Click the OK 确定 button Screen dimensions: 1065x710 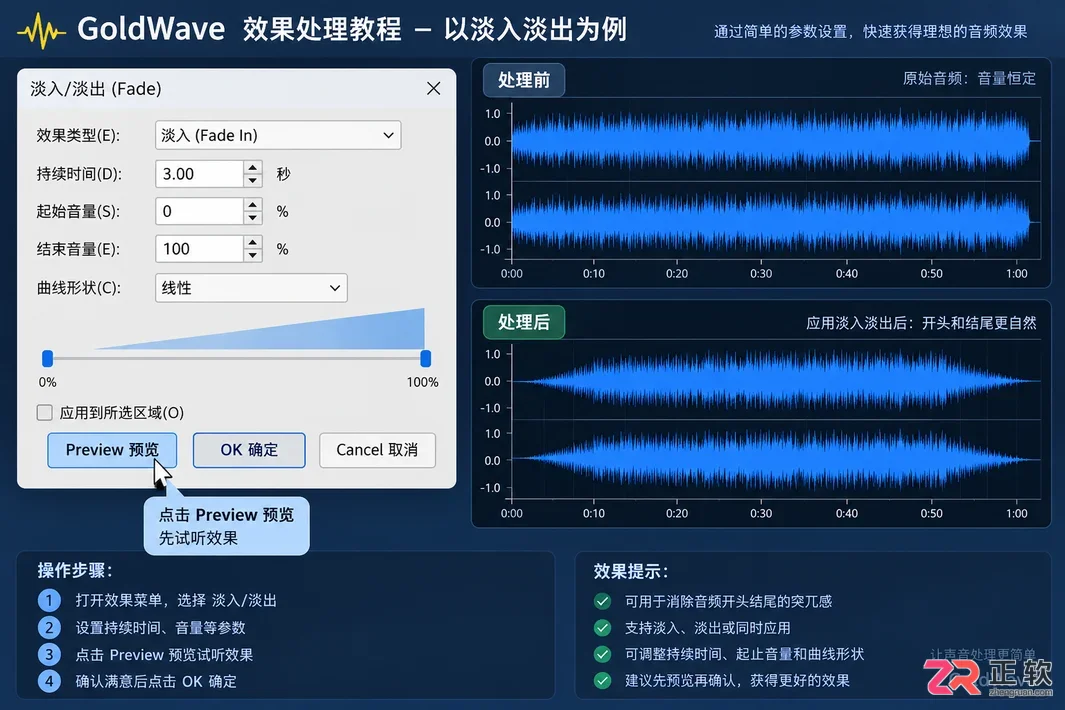point(249,450)
